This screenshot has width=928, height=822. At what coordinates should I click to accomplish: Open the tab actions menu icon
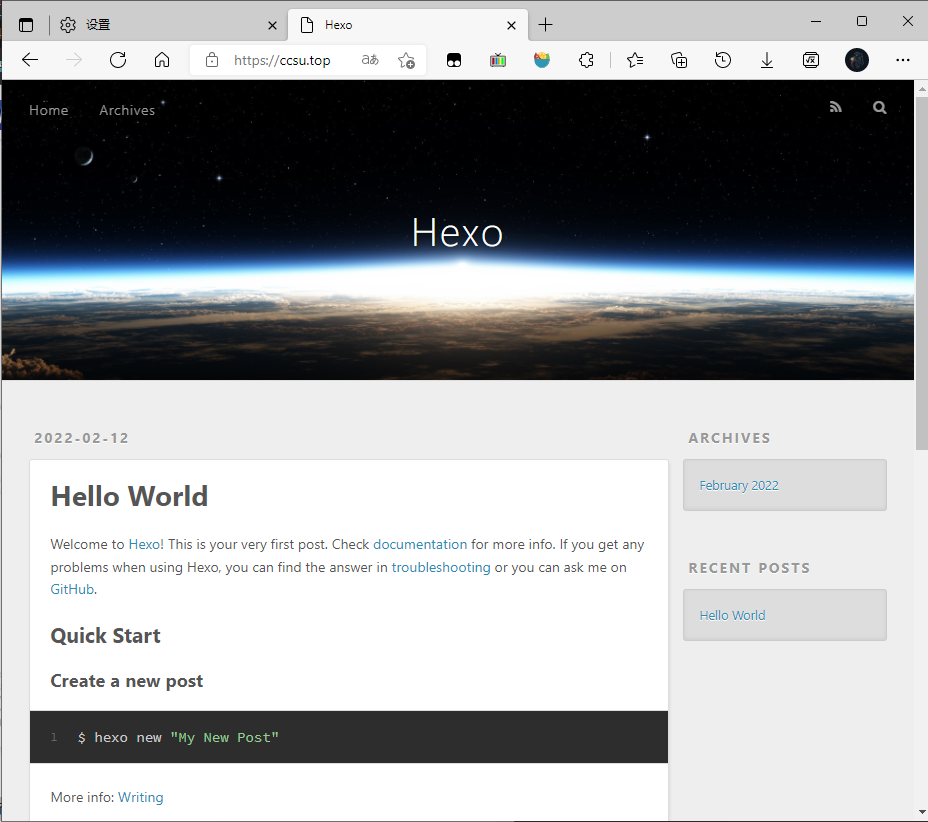pyautogui.click(x=26, y=25)
